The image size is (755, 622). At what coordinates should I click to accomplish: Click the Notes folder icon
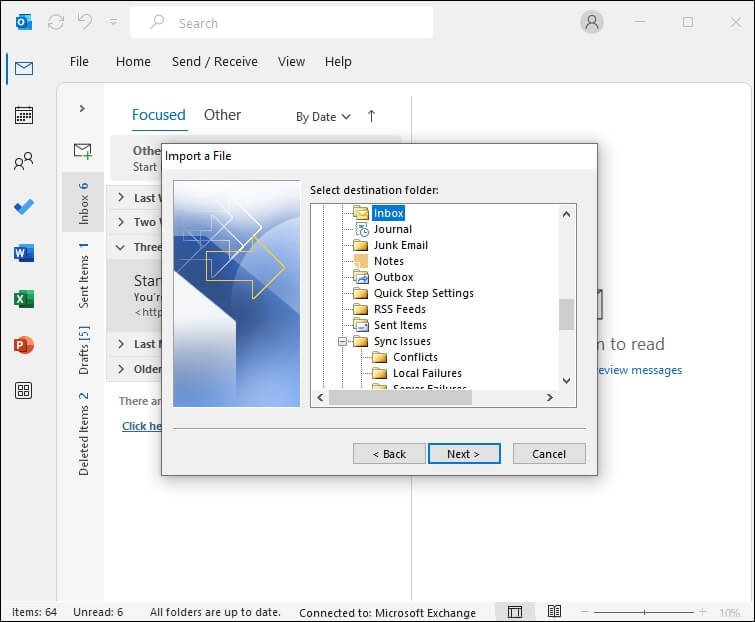361,261
